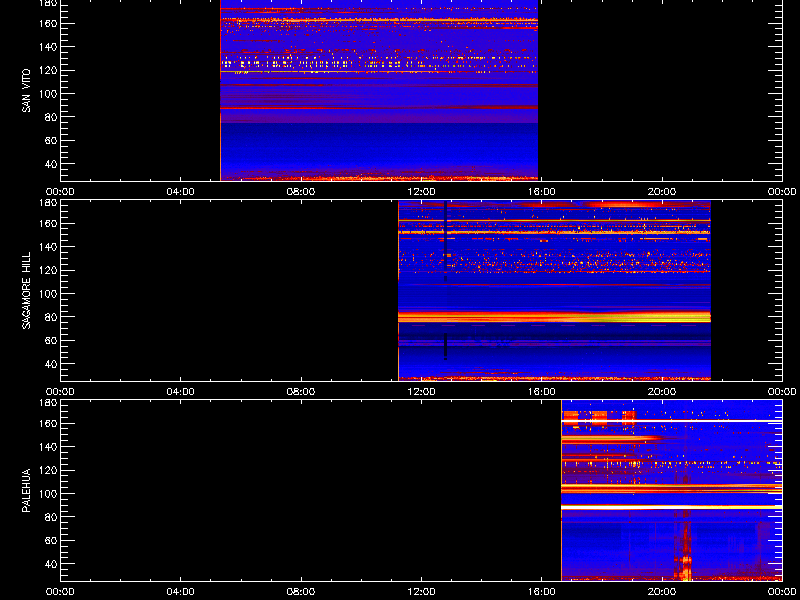Click the 180 frequency label on Palehua axis
Screen dimensions: 800x600
pos(49,402)
